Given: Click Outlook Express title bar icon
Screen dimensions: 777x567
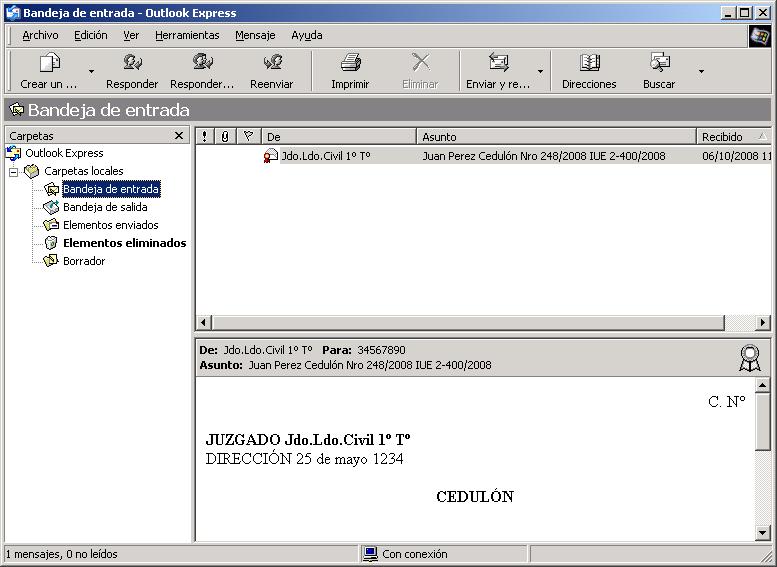Looking at the screenshot, I should 12,12.
